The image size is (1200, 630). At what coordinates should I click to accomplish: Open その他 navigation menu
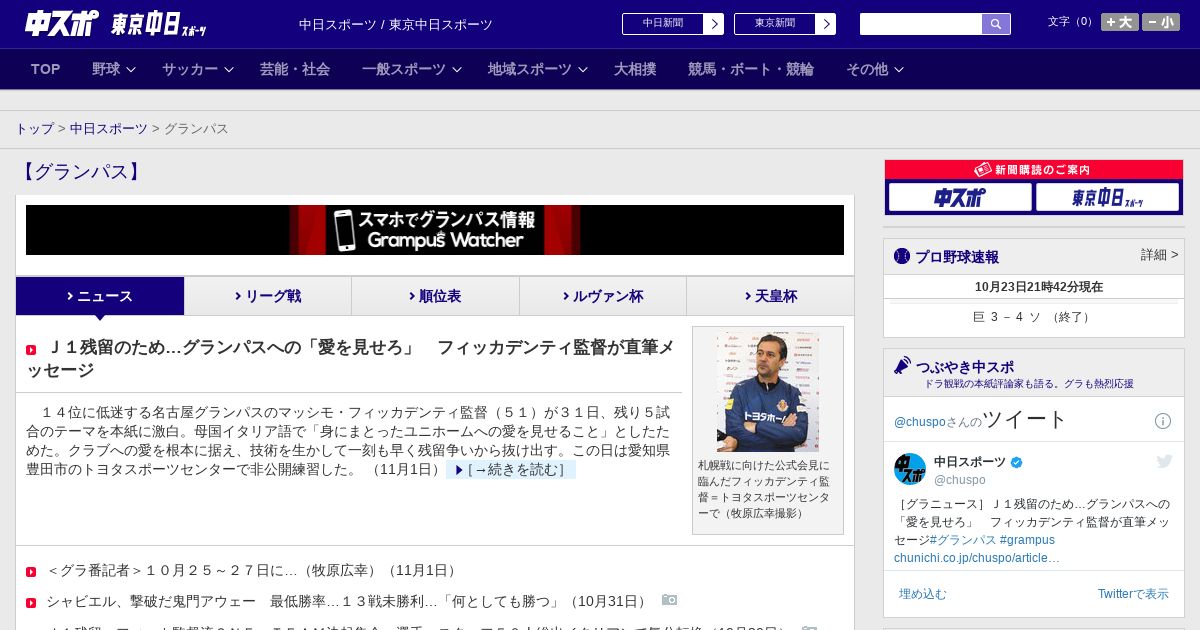(867, 69)
